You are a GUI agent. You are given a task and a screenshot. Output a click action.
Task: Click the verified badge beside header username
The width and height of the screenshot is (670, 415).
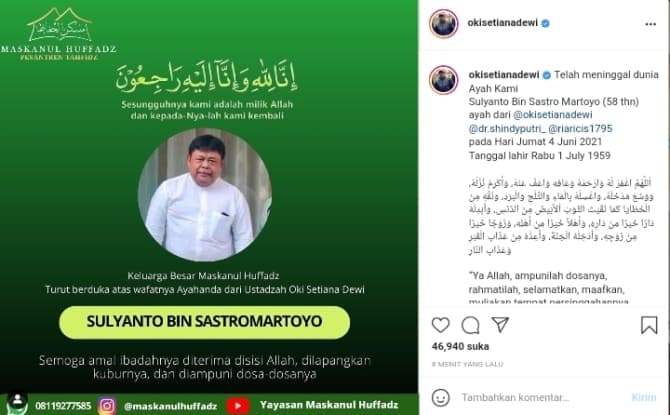[545, 24]
